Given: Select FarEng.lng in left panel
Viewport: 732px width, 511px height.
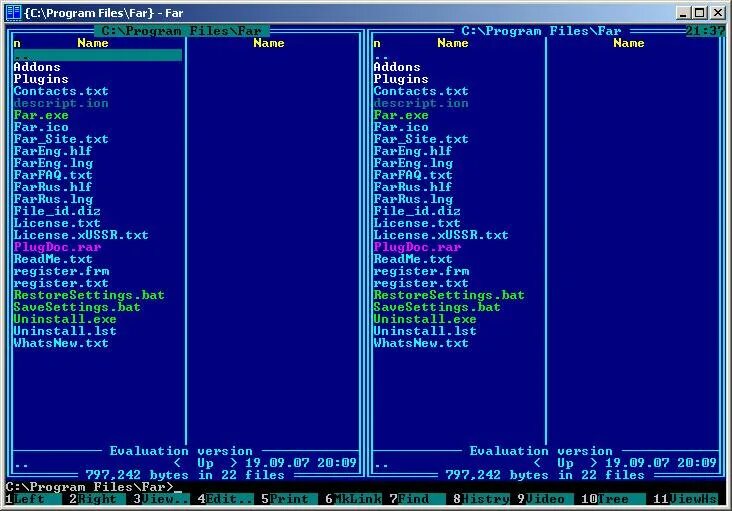Looking at the screenshot, I should (x=53, y=163).
